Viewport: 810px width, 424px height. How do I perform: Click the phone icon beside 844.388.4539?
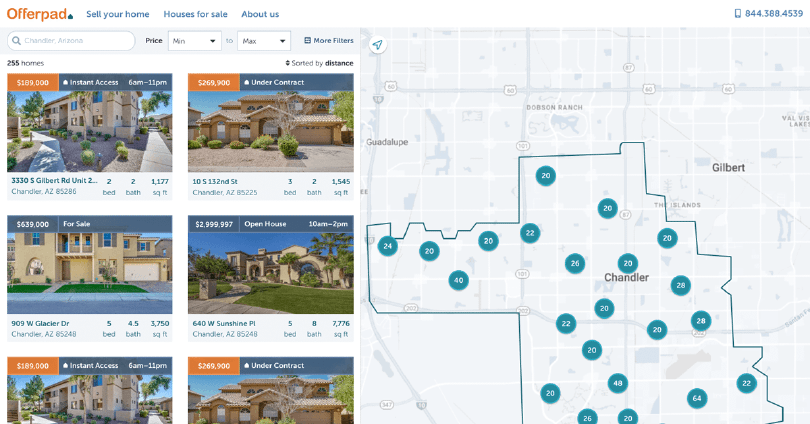click(x=738, y=13)
